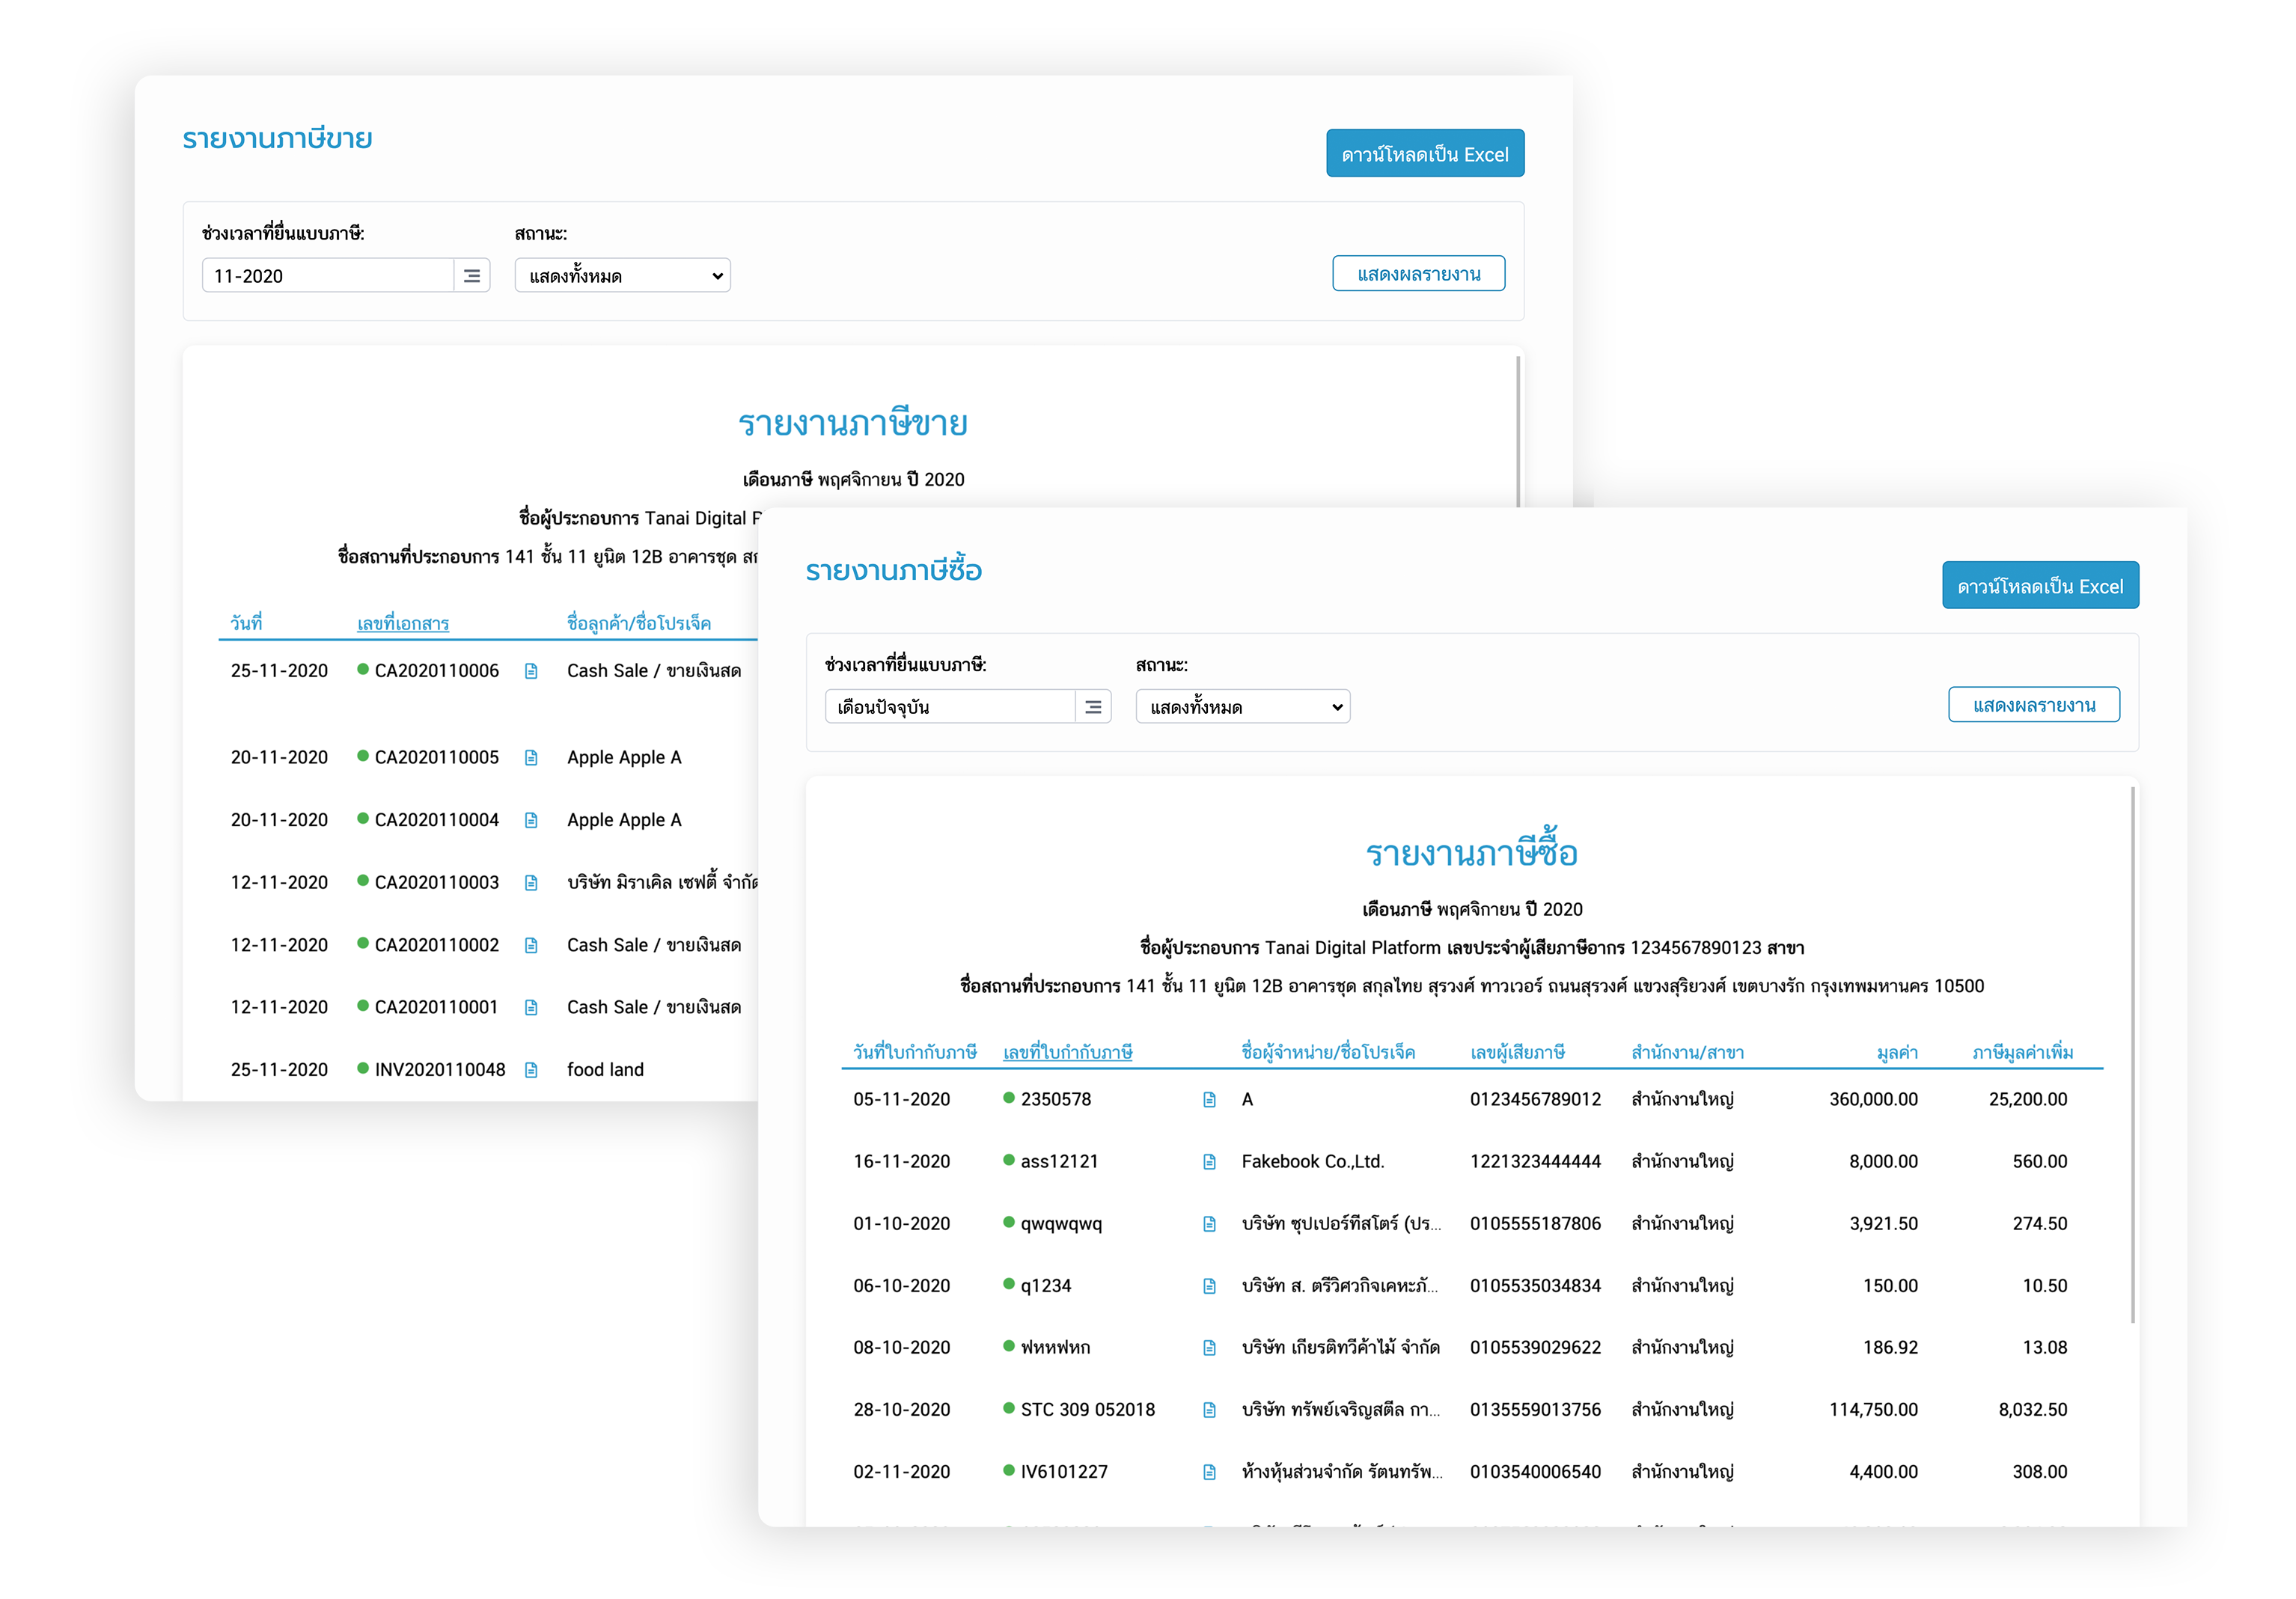Image resolution: width=2296 pixels, height=1599 pixels.
Task: Open document icon for INV2020110048 row
Action: coord(531,1070)
